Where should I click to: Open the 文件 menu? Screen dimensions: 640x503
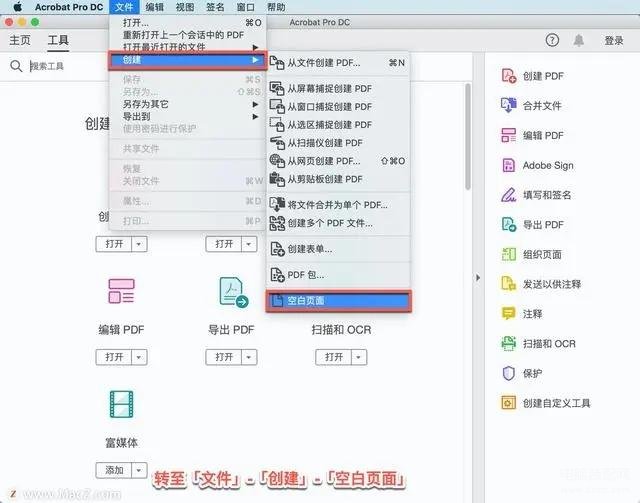coord(124,7)
